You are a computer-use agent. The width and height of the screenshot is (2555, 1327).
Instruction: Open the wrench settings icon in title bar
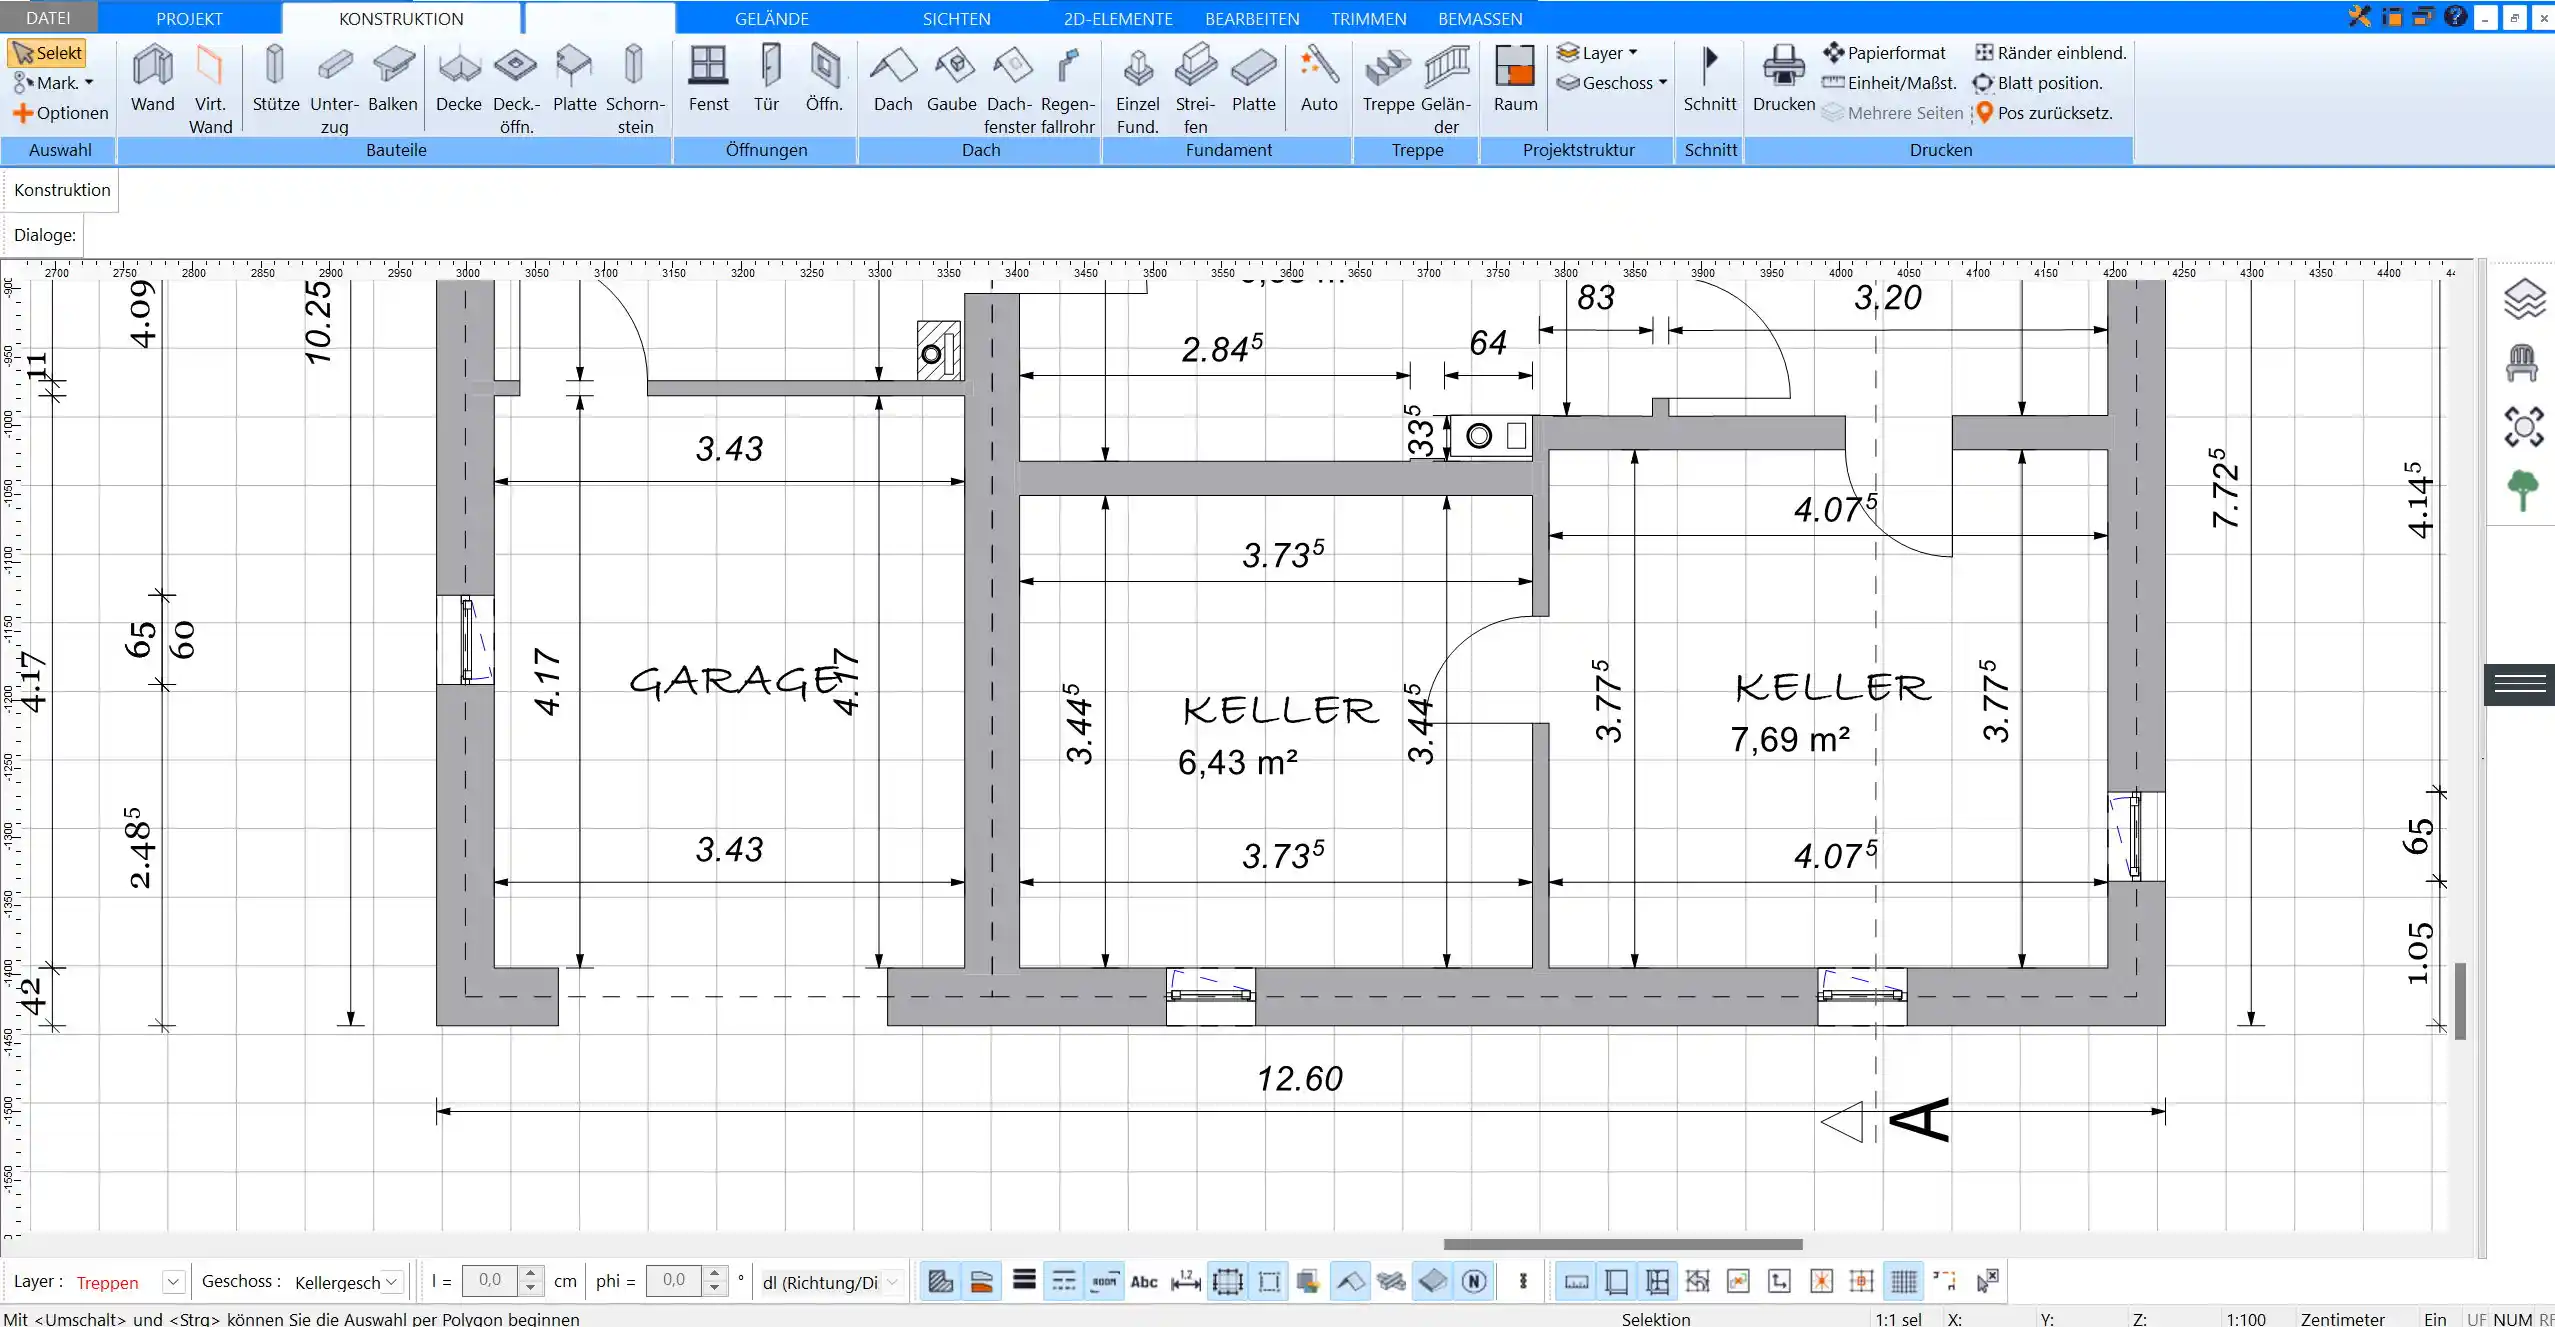click(x=2359, y=17)
